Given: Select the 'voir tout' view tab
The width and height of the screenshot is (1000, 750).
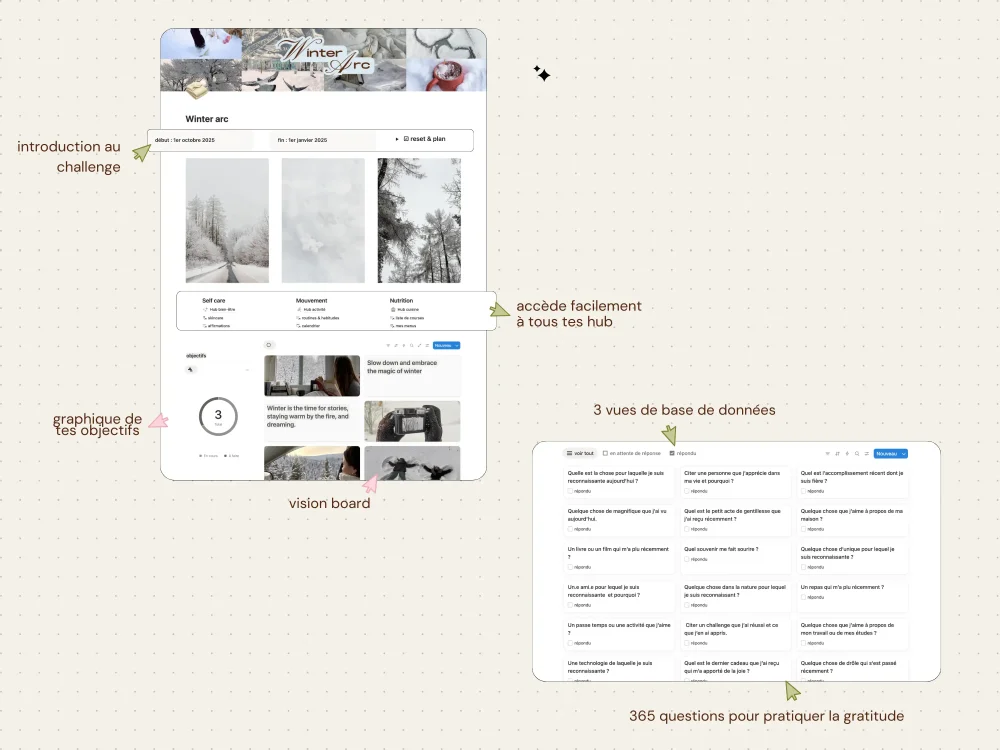Looking at the screenshot, I should tap(580, 453).
